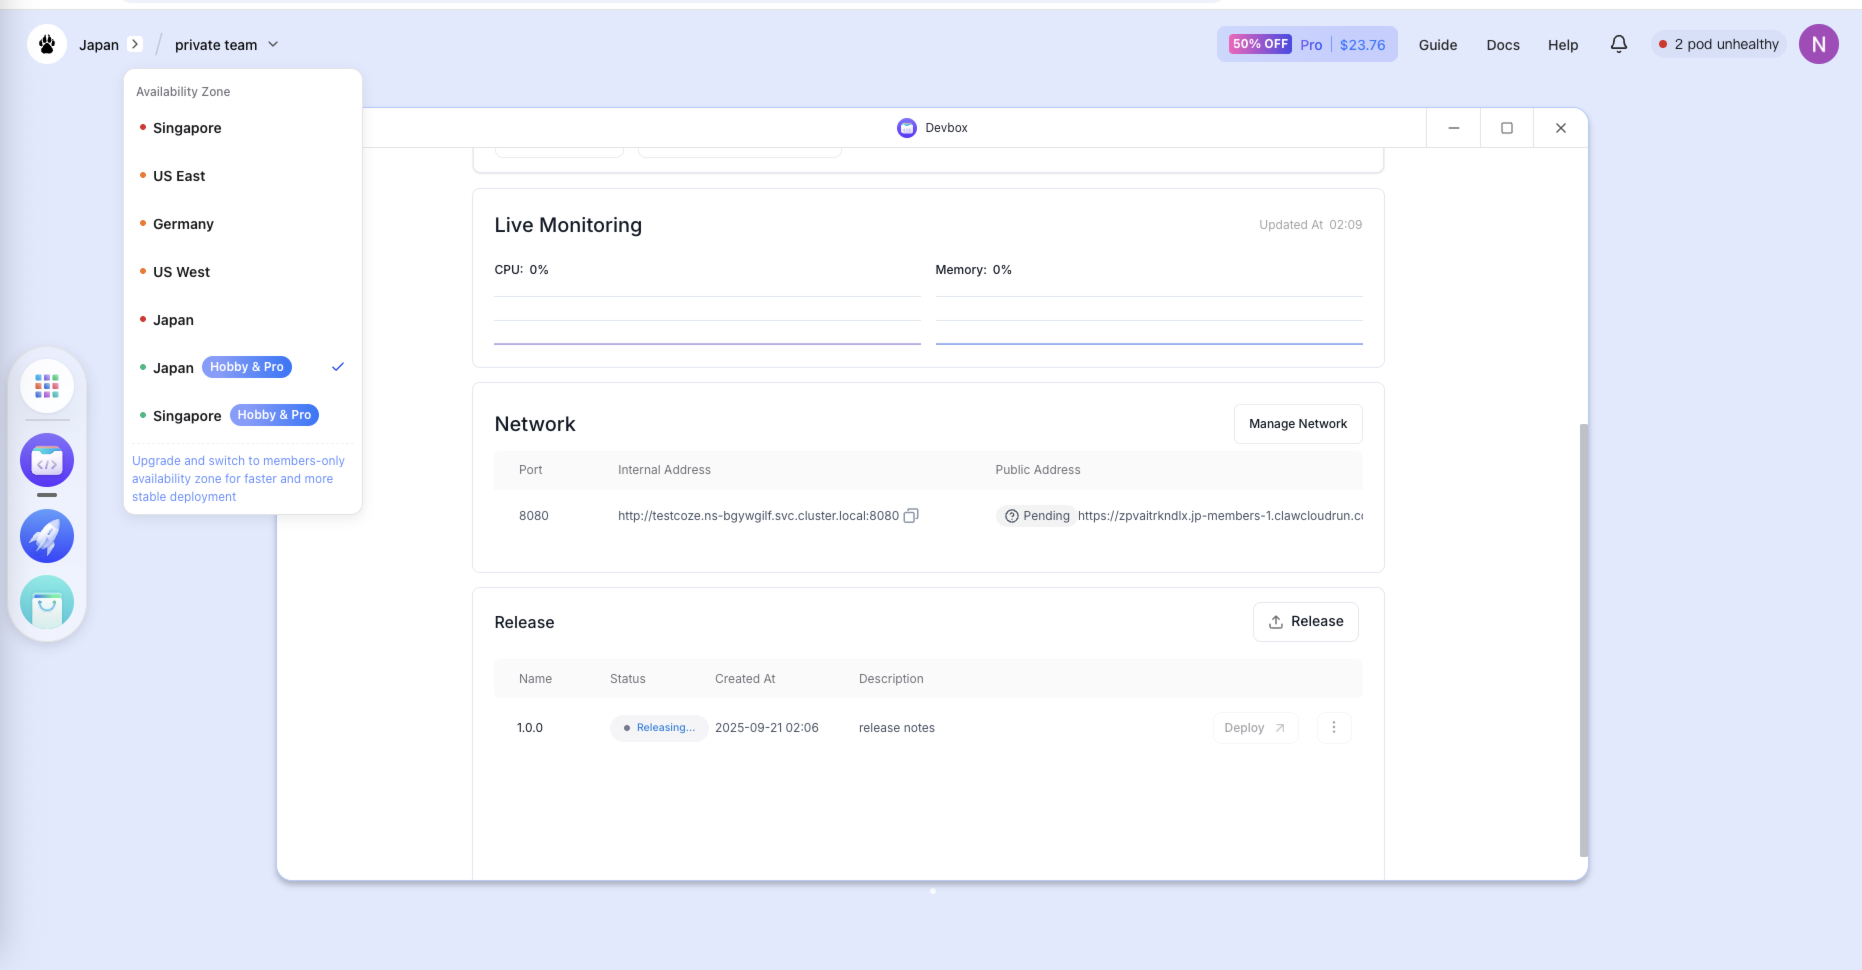Open the private team dropdown
This screenshot has width=1862, height=970.
[x=226, y=45]
